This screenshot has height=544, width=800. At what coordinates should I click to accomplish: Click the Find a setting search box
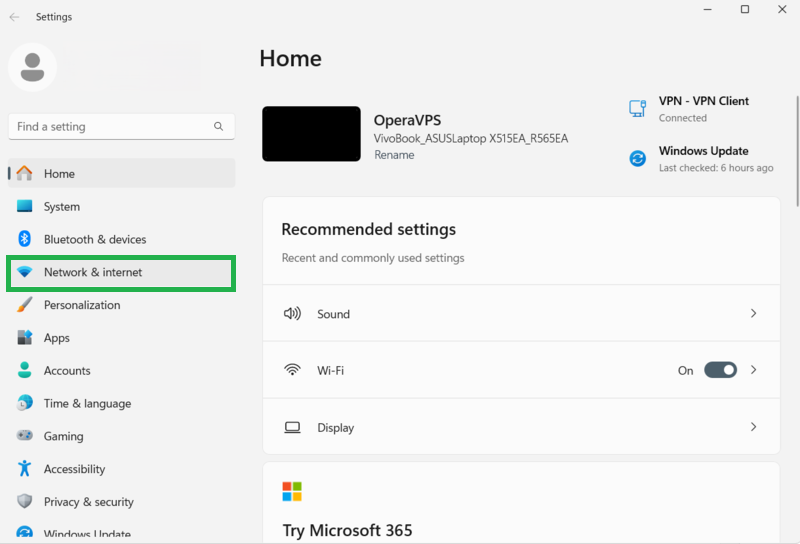[110, 127]
